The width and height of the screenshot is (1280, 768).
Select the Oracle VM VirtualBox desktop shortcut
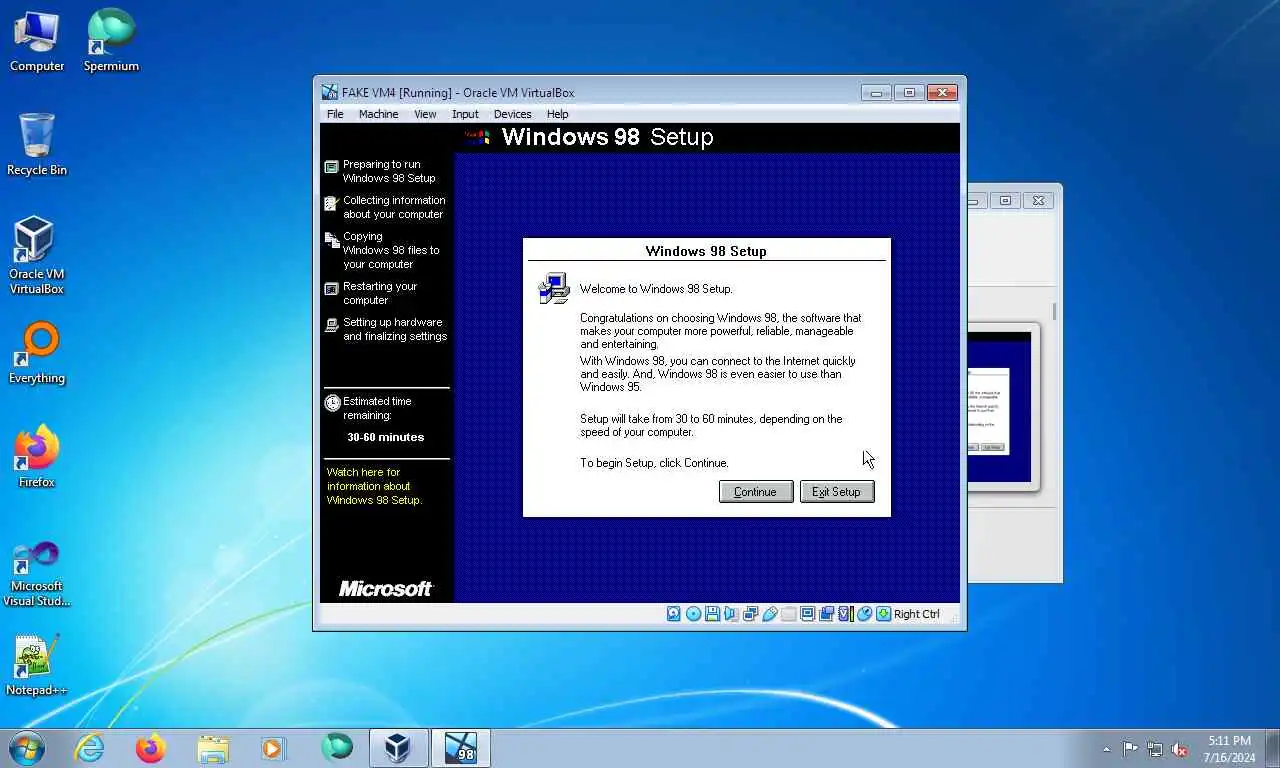37,256
